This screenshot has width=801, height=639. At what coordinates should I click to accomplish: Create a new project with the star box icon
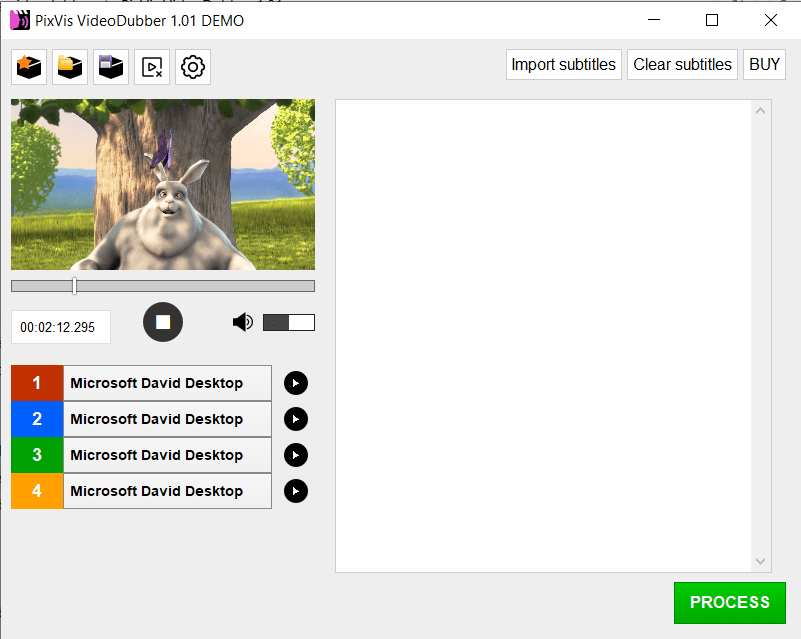(x=29, y=67)
